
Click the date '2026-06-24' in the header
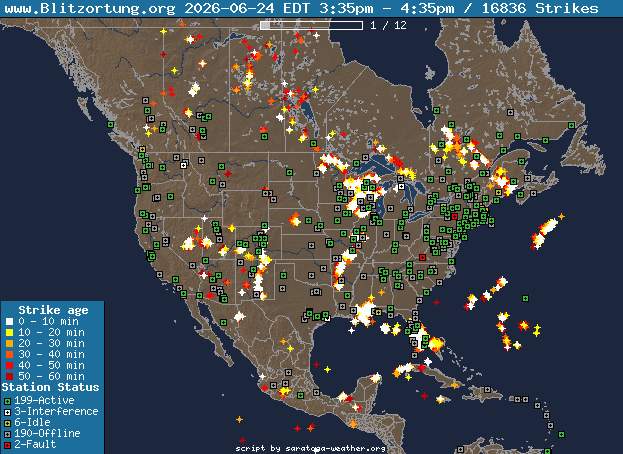229,8
